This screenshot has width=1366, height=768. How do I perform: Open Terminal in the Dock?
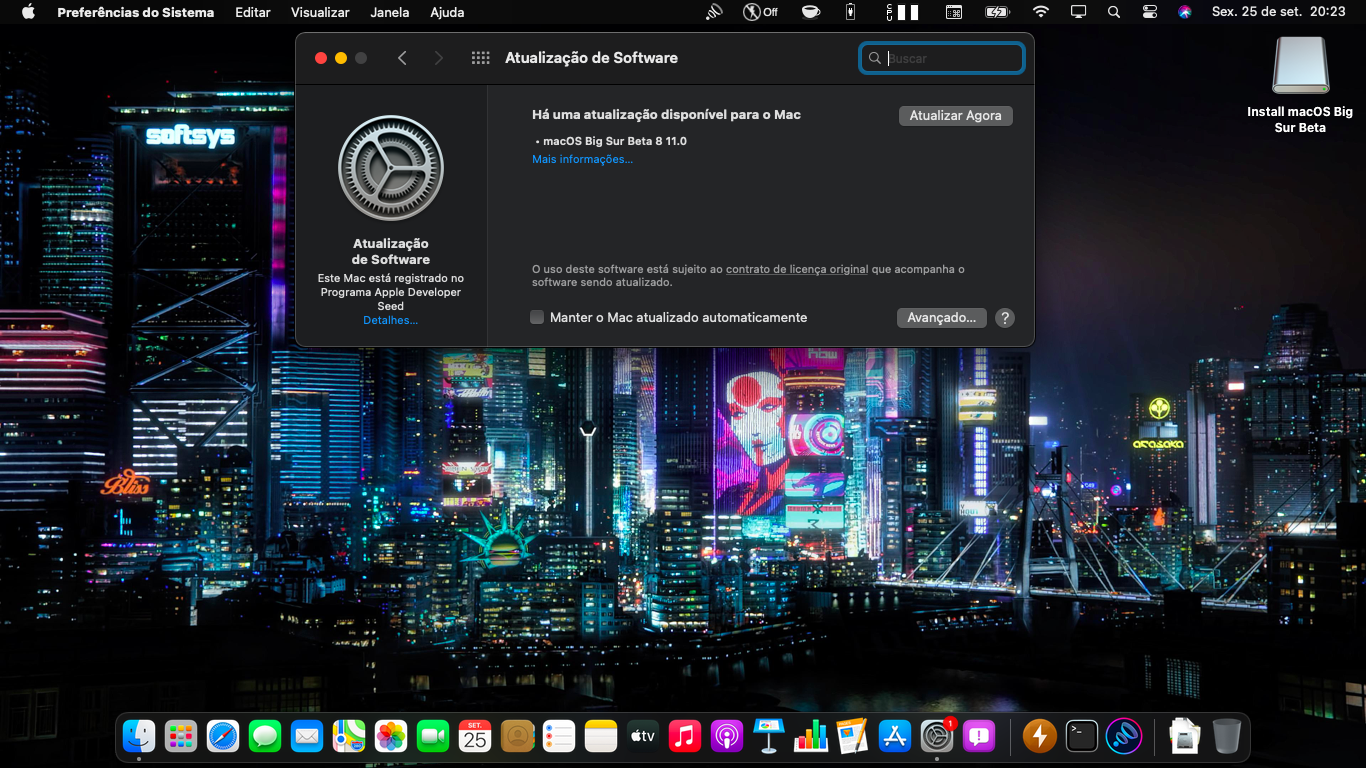click(x=1082, y=737)
